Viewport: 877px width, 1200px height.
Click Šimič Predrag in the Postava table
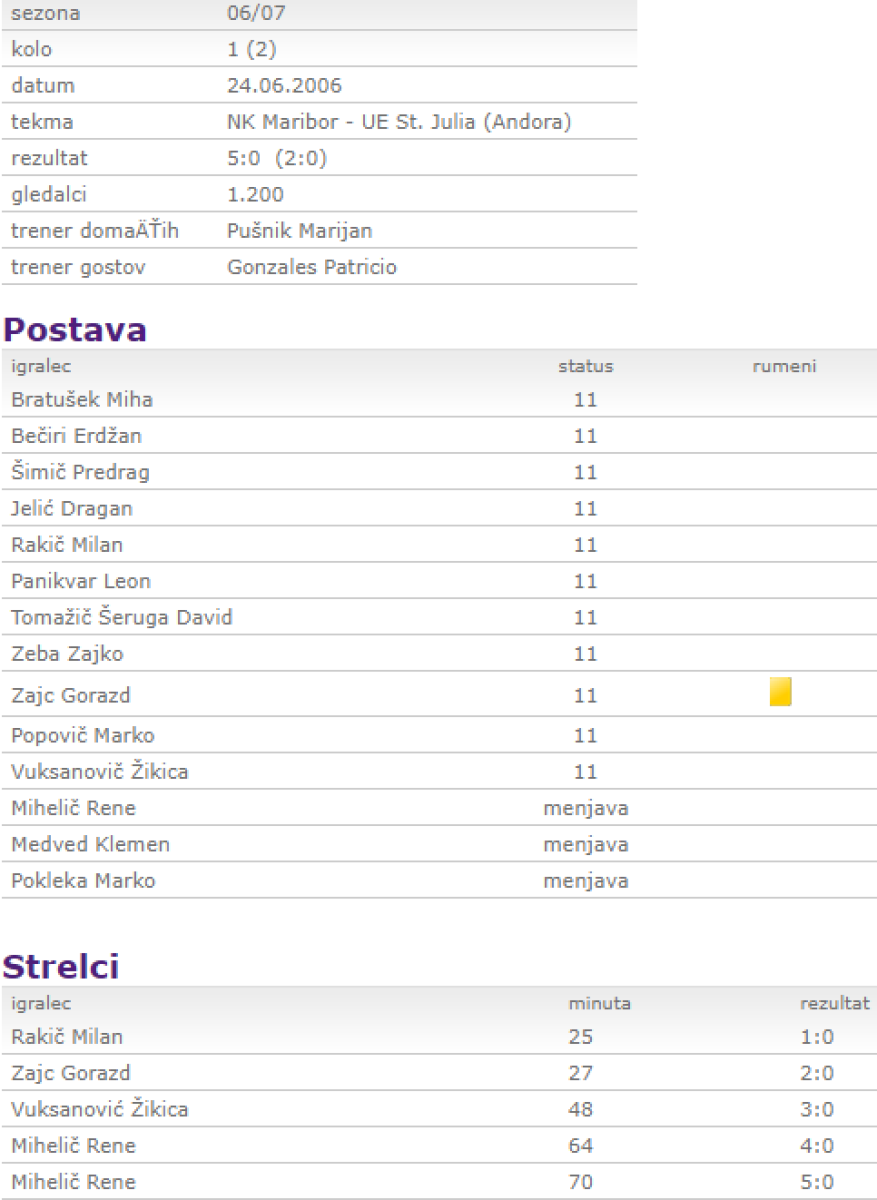pos(80,472)
